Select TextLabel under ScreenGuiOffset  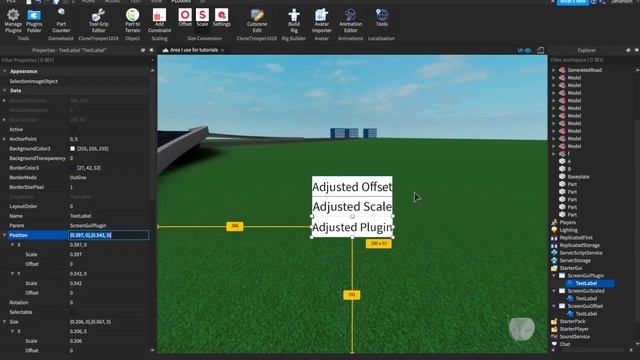pos(586,313)
